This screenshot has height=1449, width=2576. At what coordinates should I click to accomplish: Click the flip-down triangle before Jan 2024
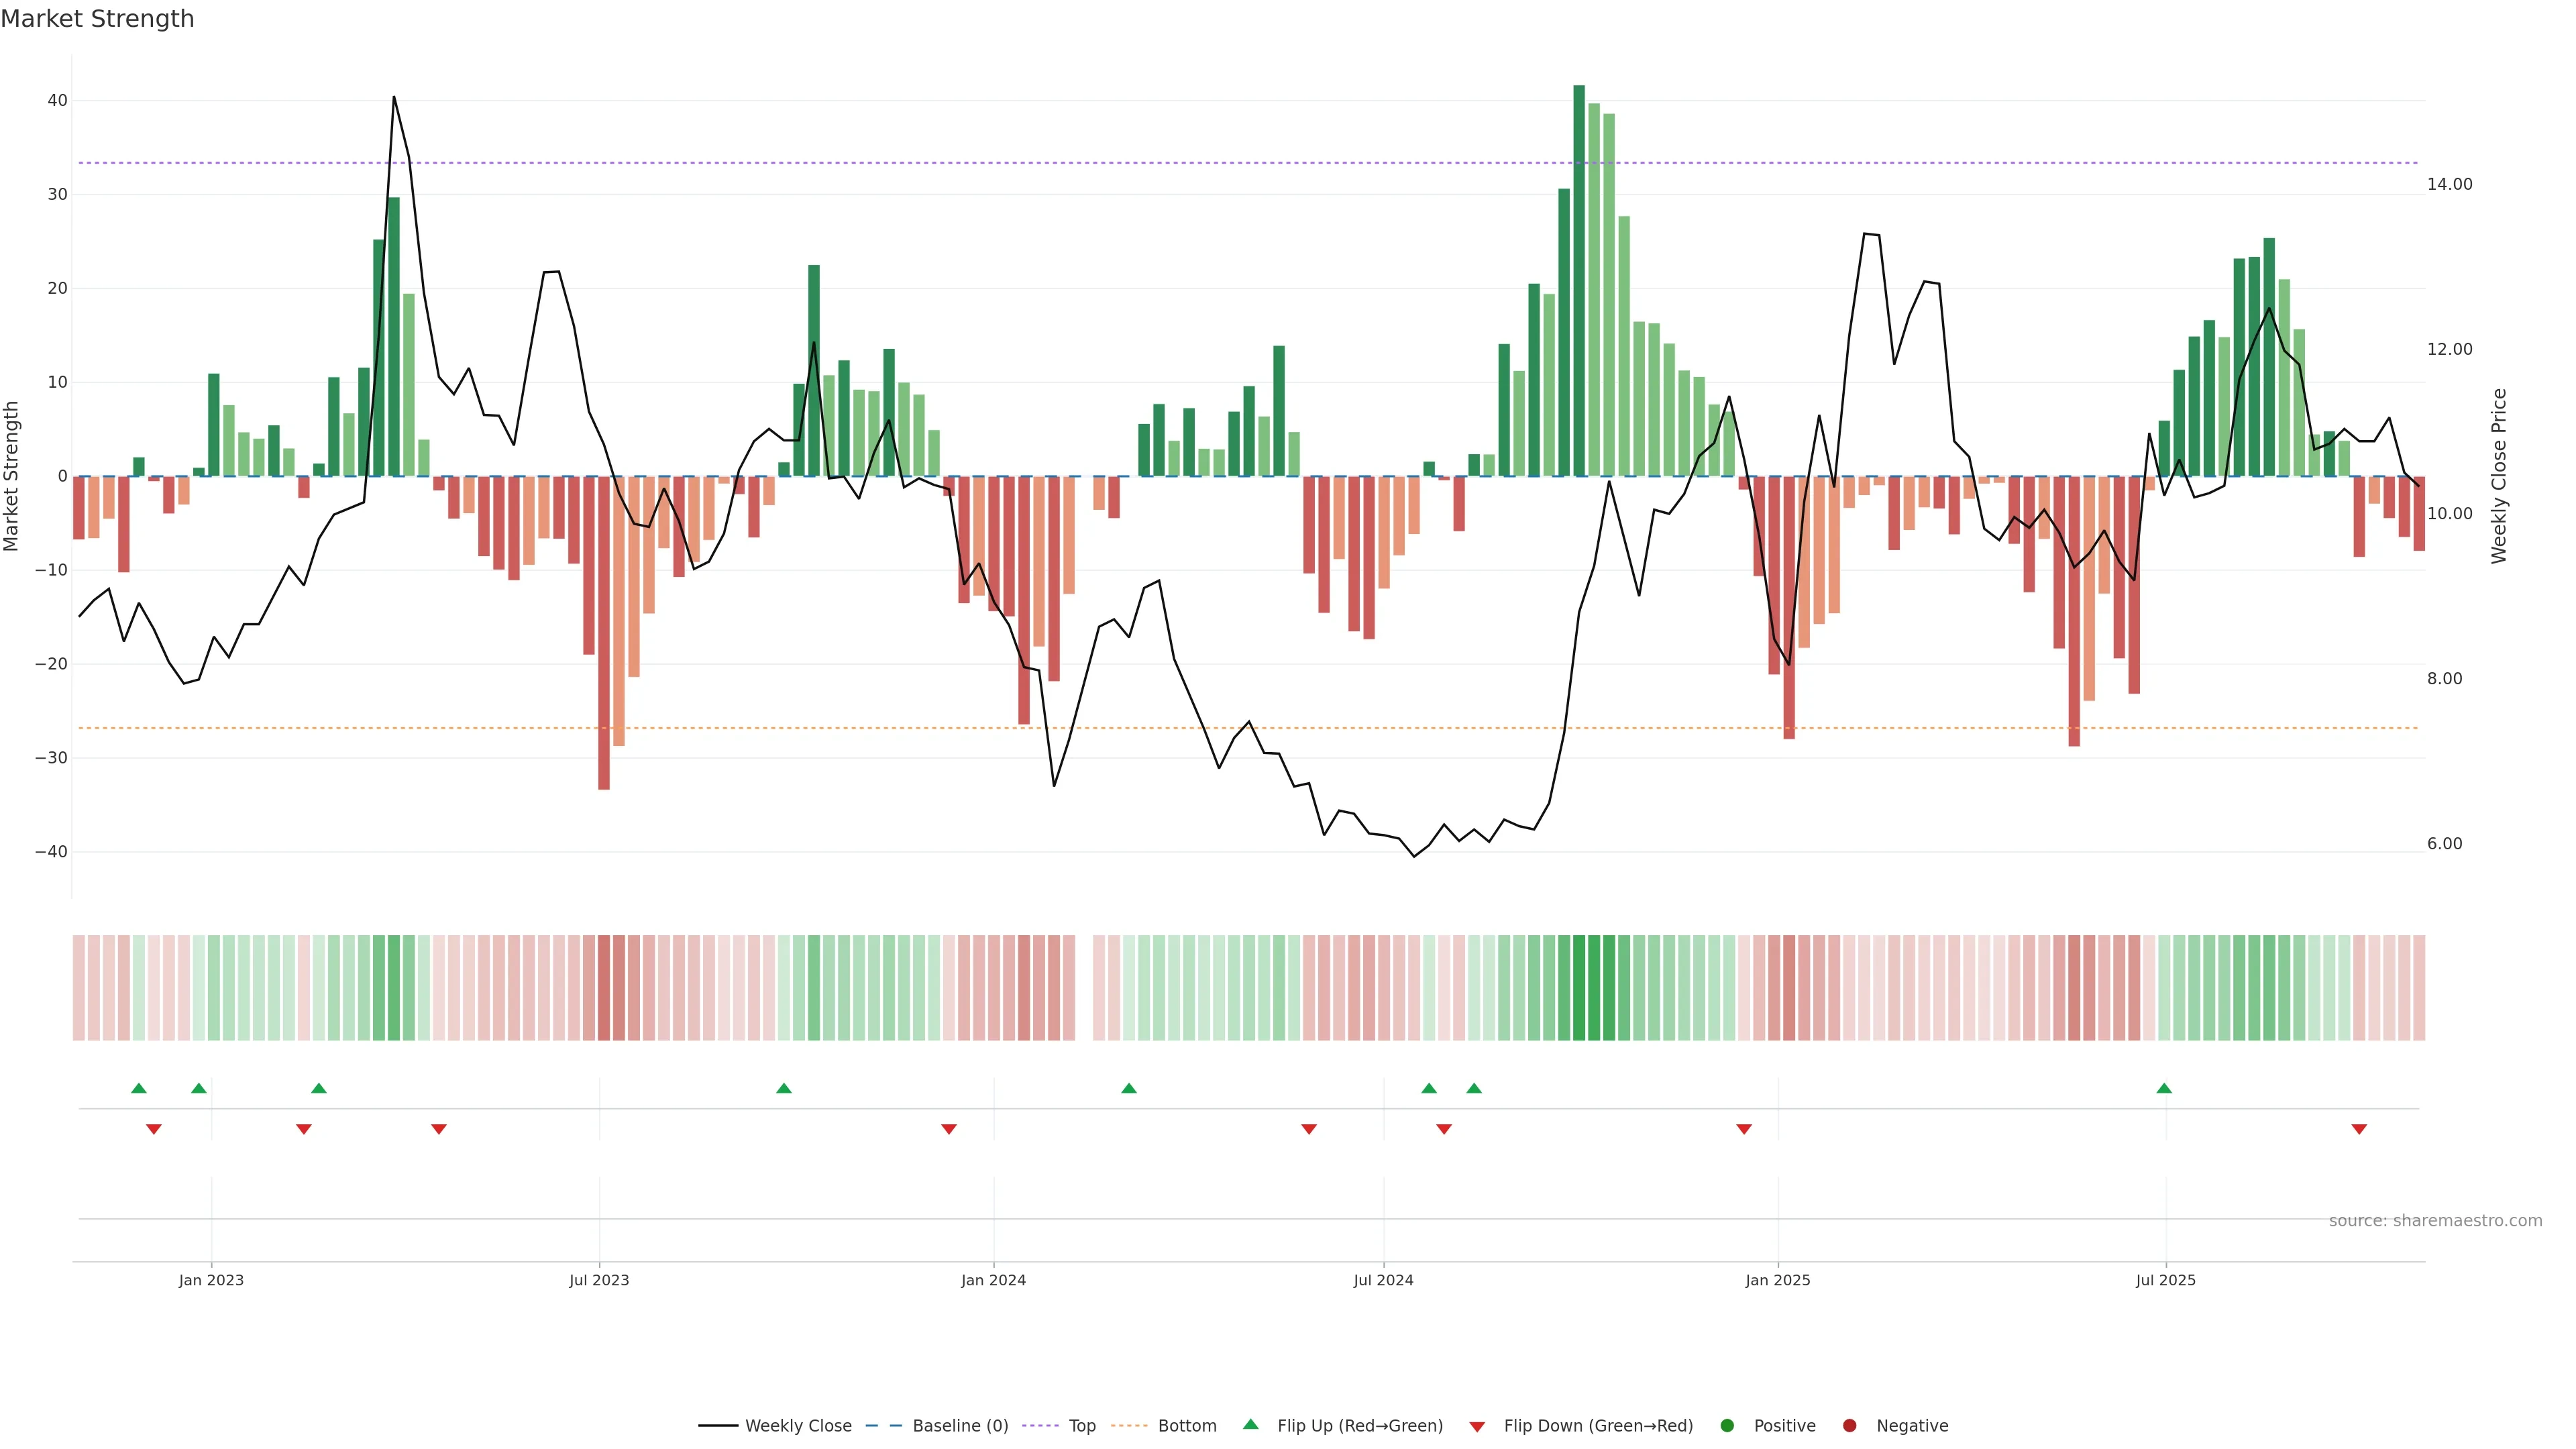click(x=949, y=1129)
